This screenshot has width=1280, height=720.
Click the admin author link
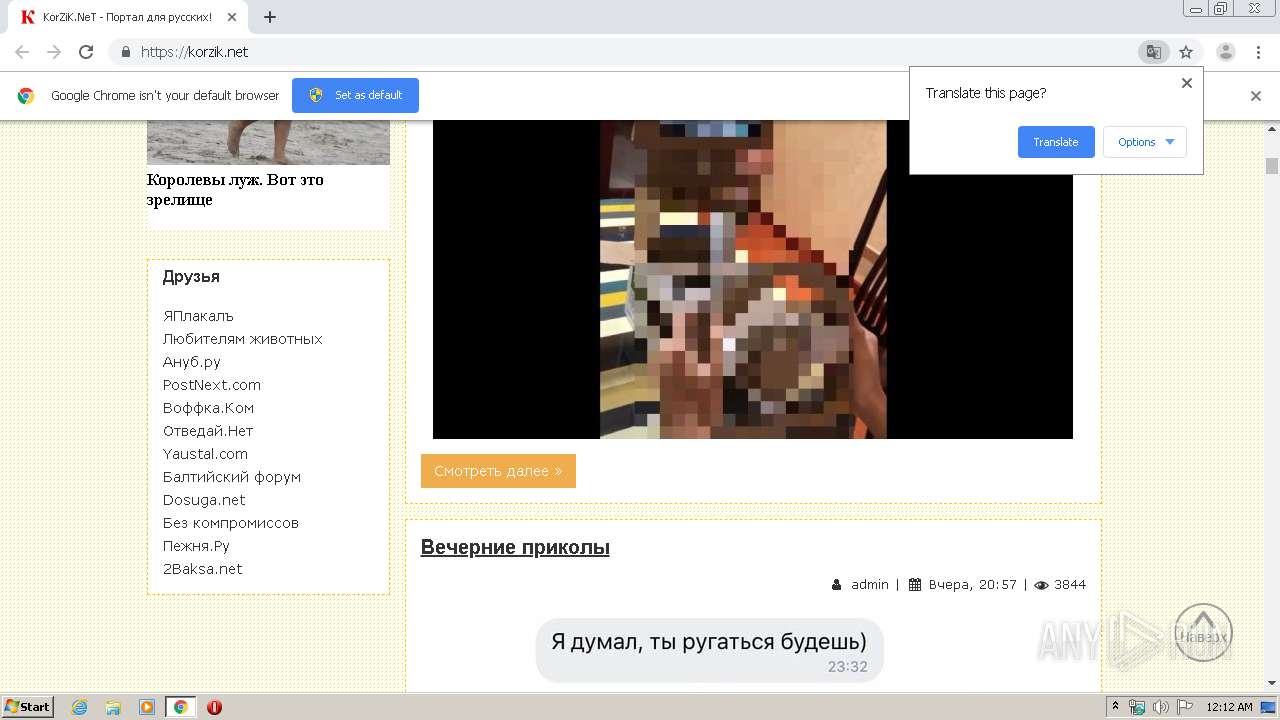point(870,585)
